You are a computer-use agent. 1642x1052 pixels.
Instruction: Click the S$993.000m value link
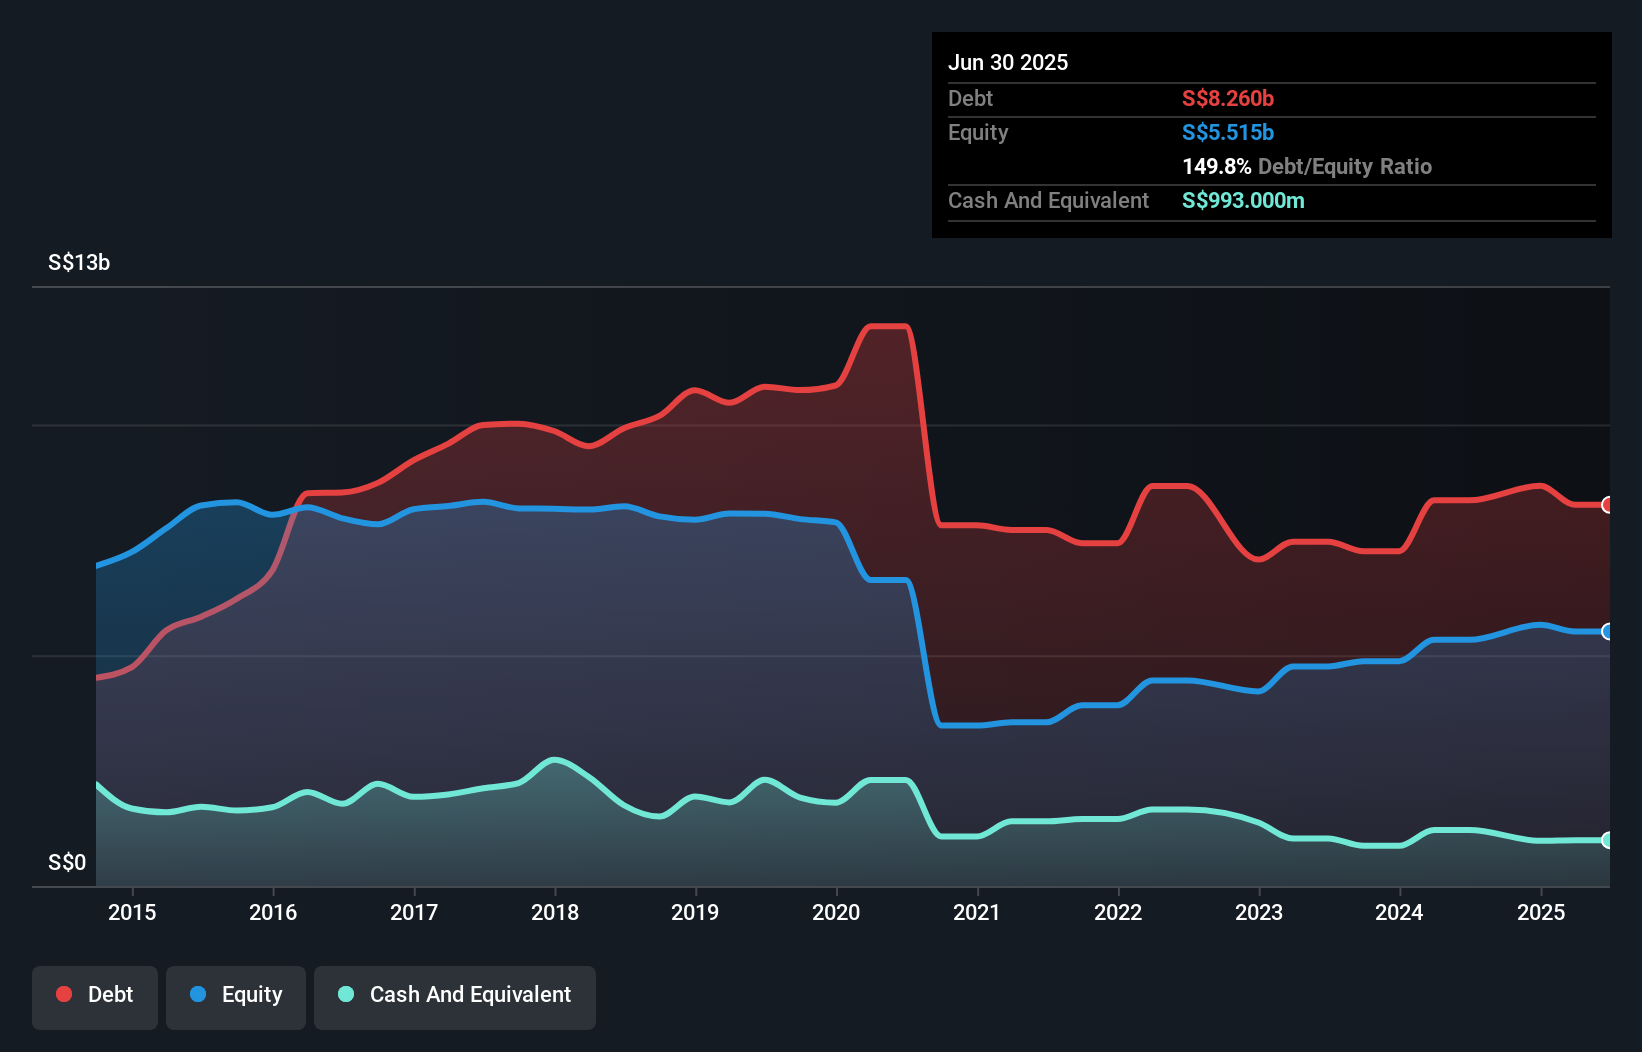tap(1243, 200)
